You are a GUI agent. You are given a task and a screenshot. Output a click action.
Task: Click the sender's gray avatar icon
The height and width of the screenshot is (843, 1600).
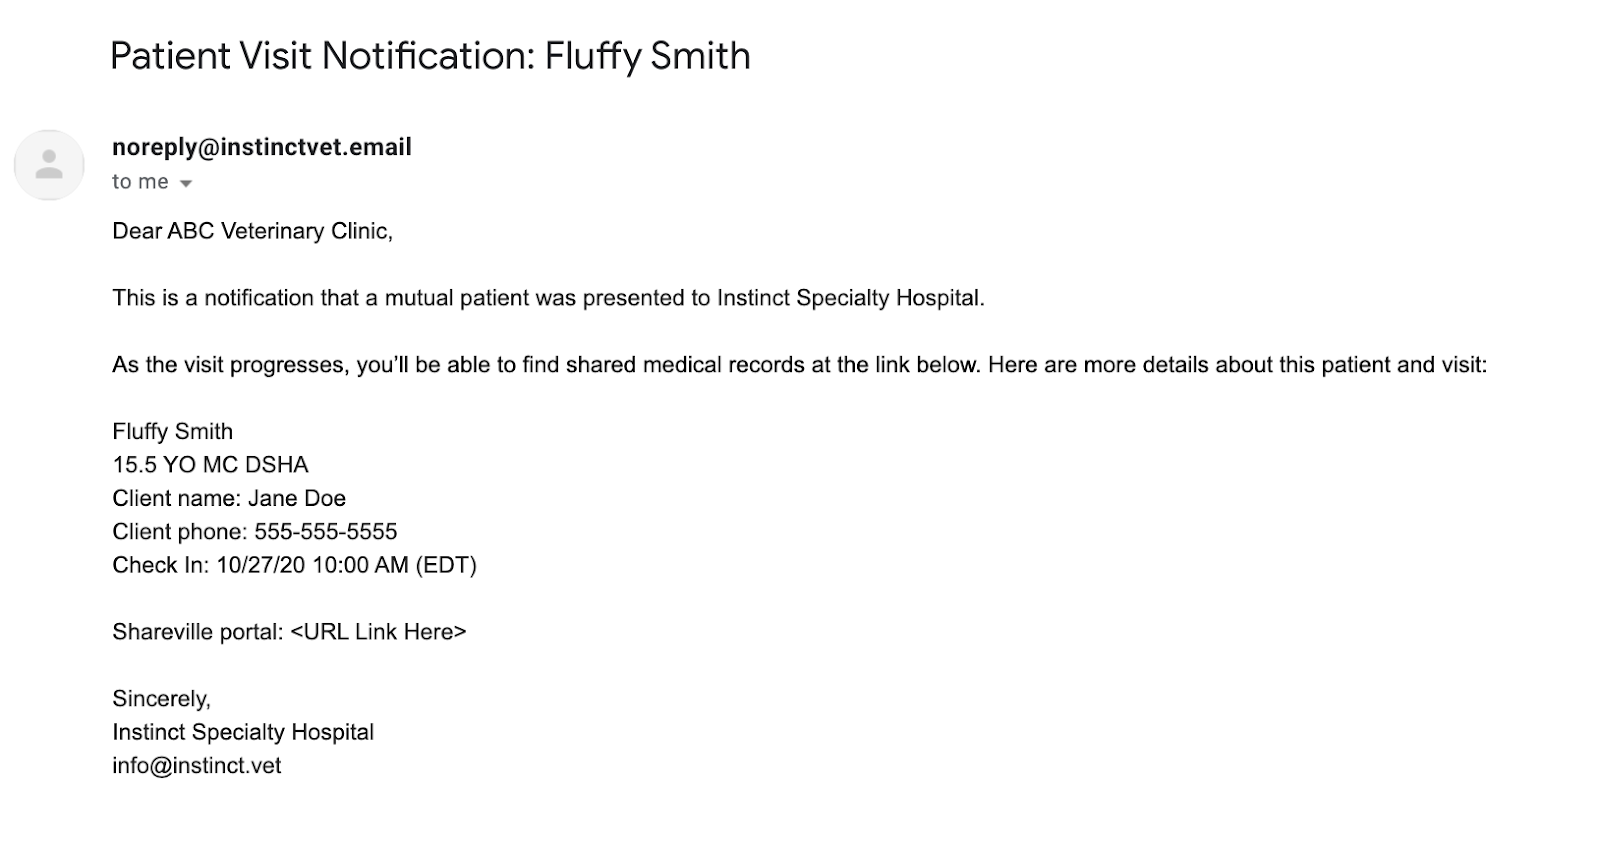(x=48, y=165)
